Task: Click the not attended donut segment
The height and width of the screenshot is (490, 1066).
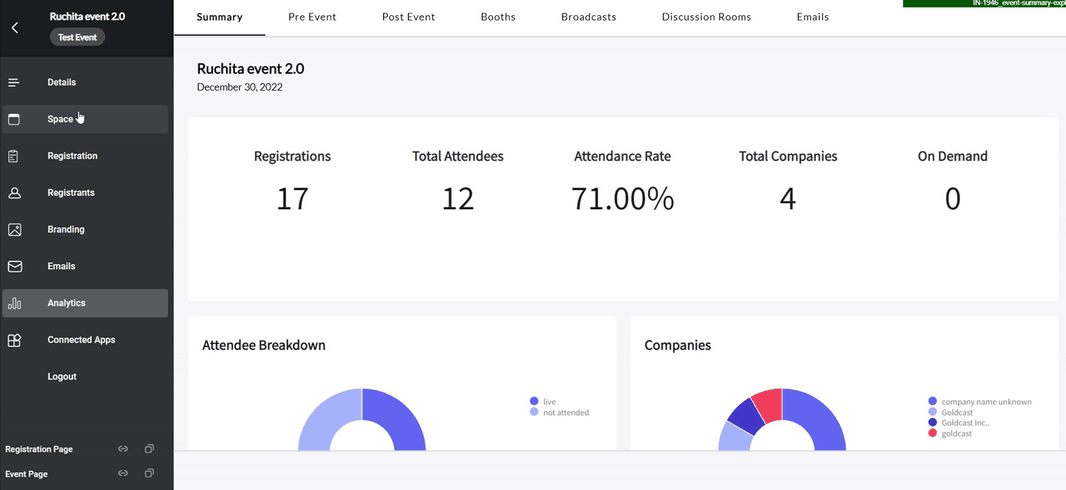Action: tap(326, 421)
